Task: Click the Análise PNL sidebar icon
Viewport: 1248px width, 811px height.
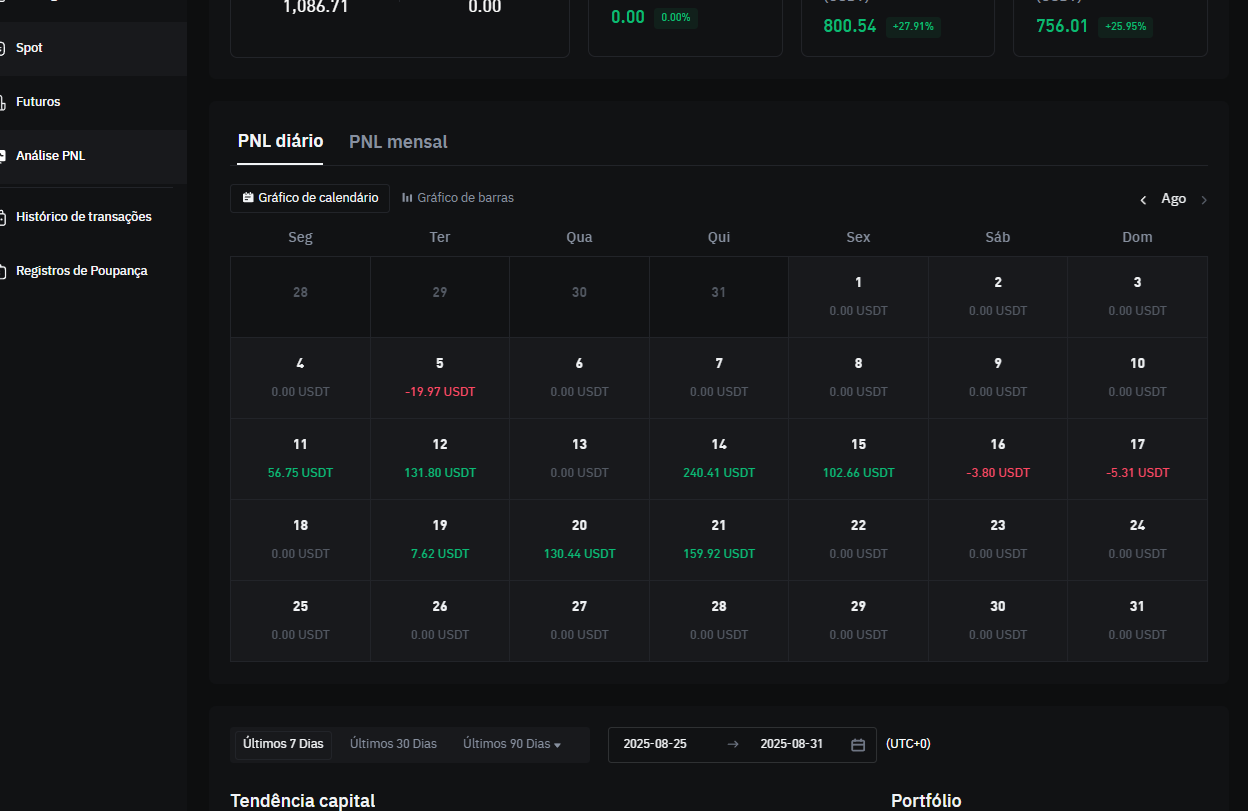Action: [x=3, y=157]
